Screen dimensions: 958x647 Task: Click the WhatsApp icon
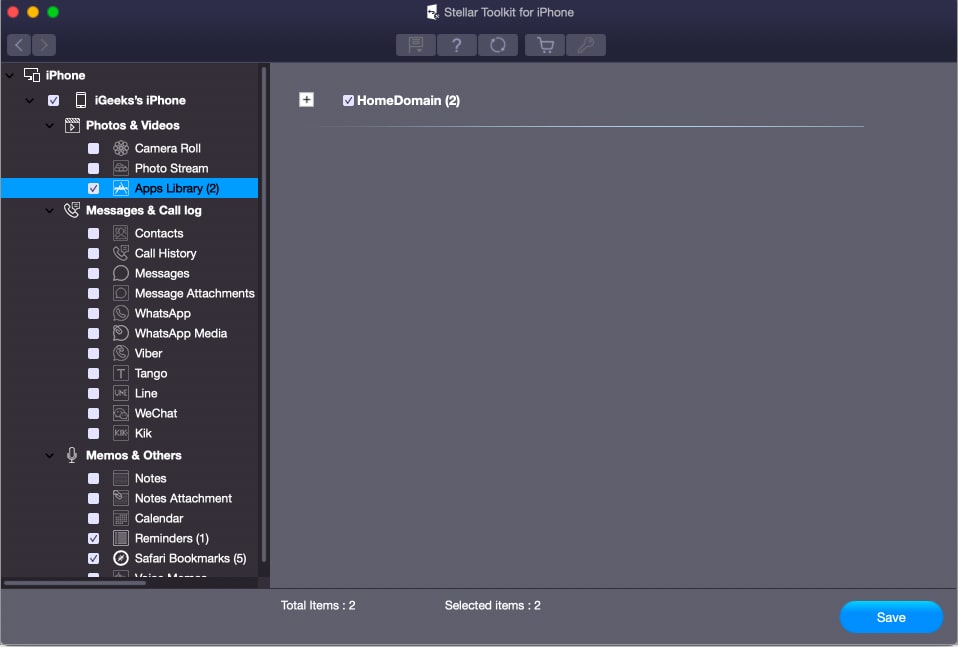[x=121, y=313]
